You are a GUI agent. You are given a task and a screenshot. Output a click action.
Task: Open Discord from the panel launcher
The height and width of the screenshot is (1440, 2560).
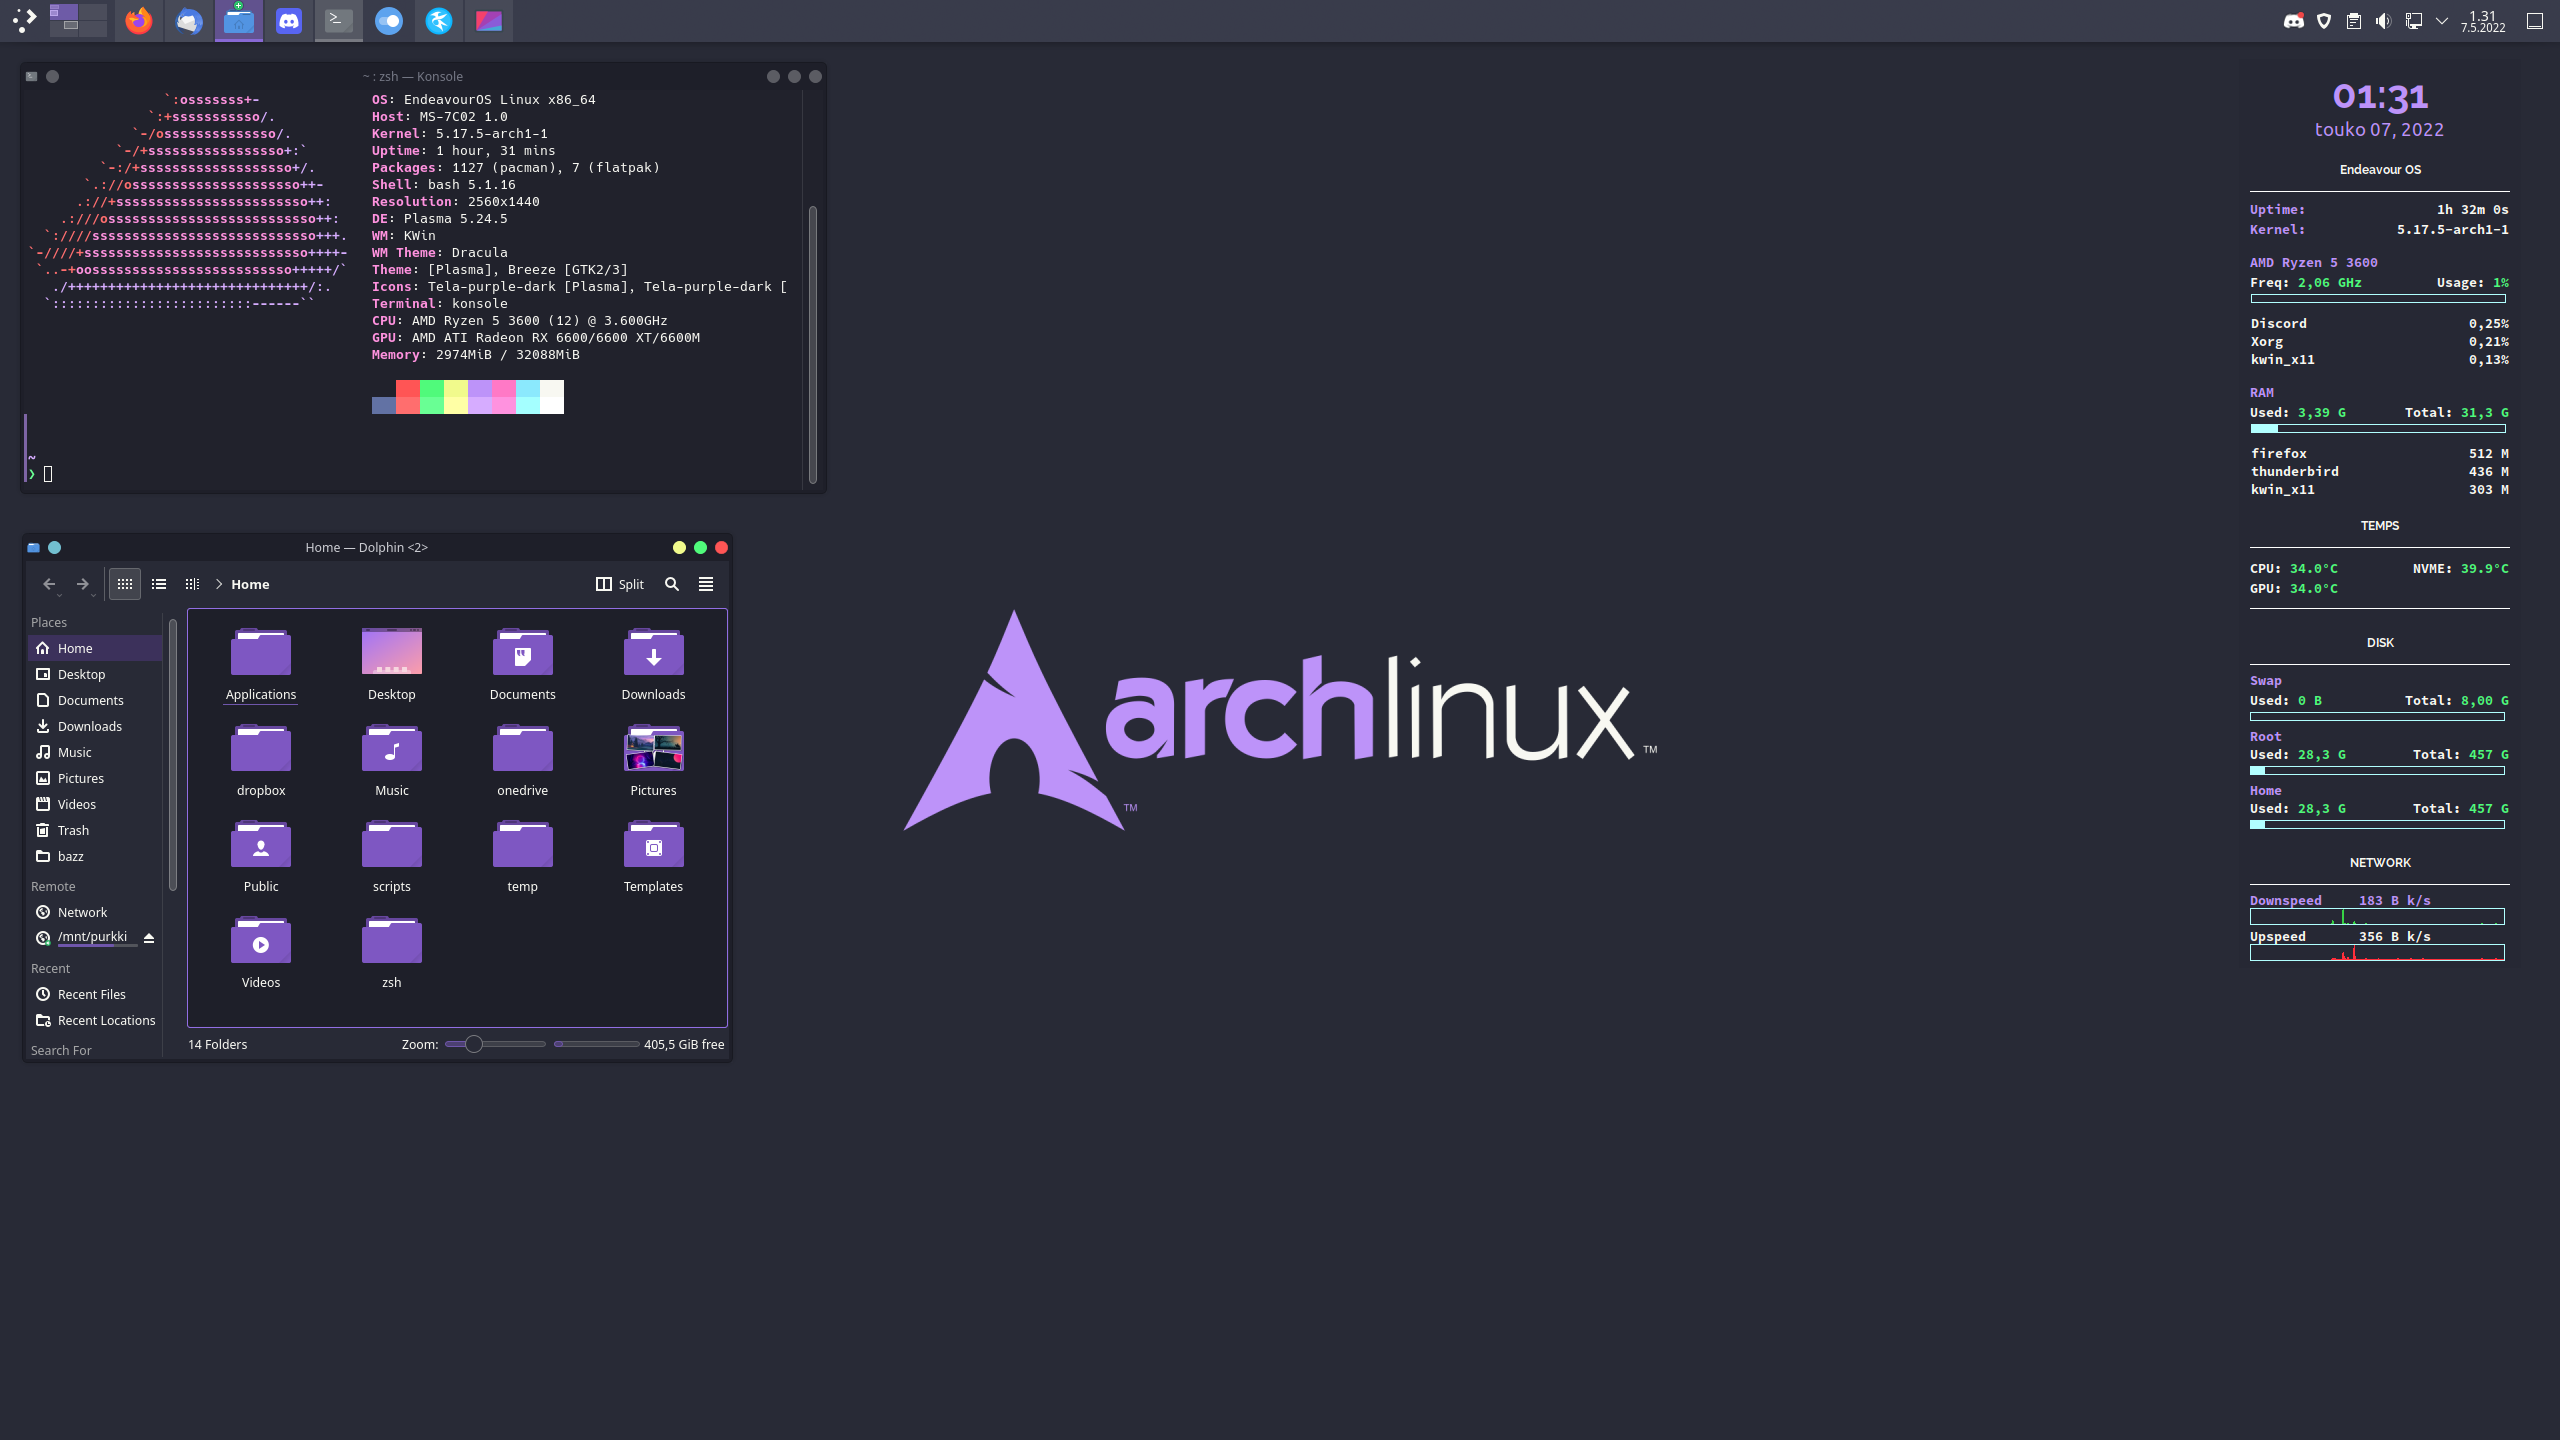[289, 20]
